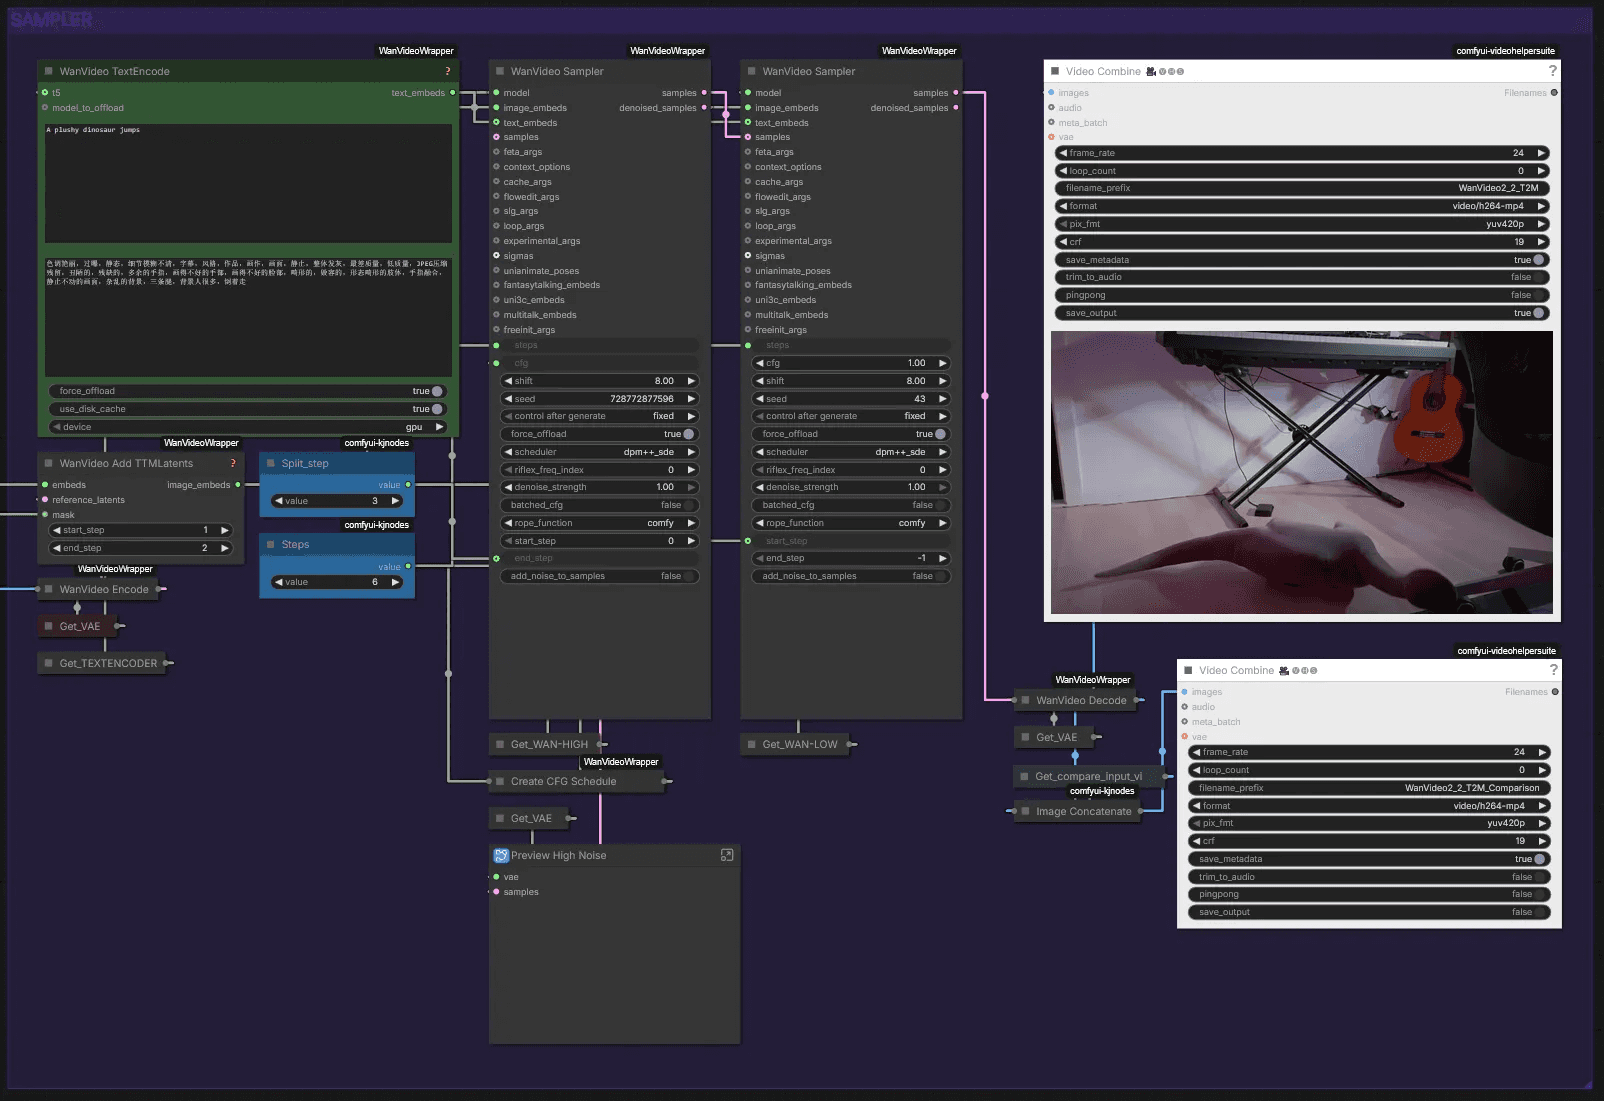Open Preview High Noise node via its expand icon
This screenshot has height=1101, width=1604.
click(x=727, y=855)
